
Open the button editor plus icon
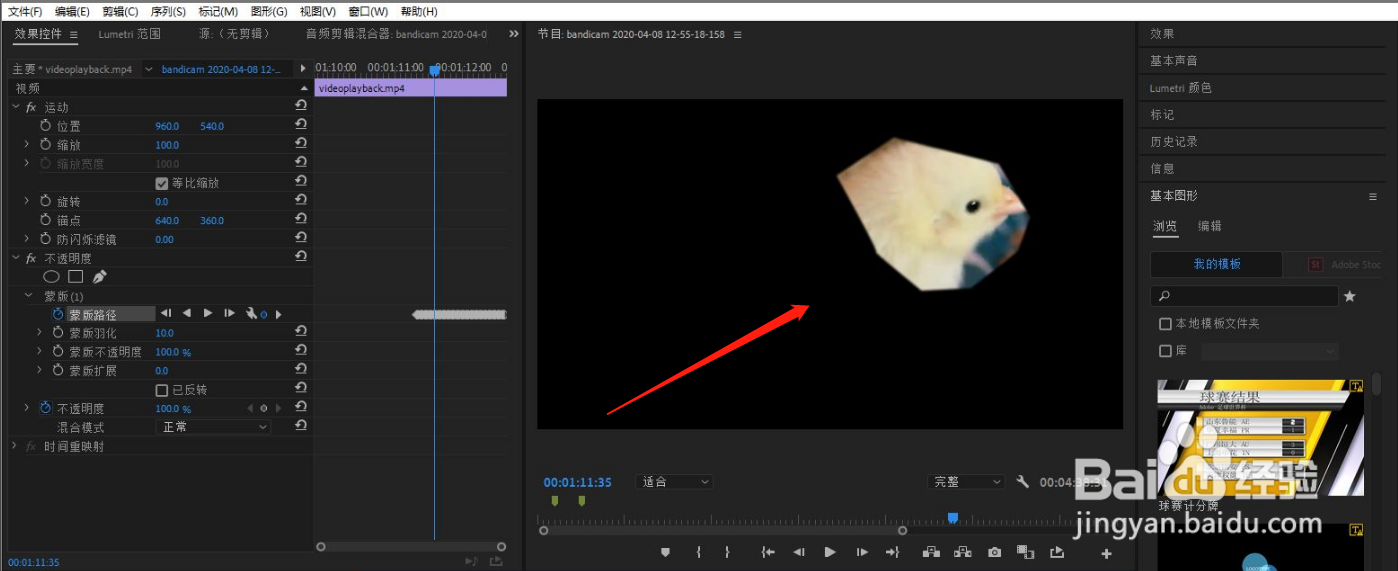[x=1106, y=553]
